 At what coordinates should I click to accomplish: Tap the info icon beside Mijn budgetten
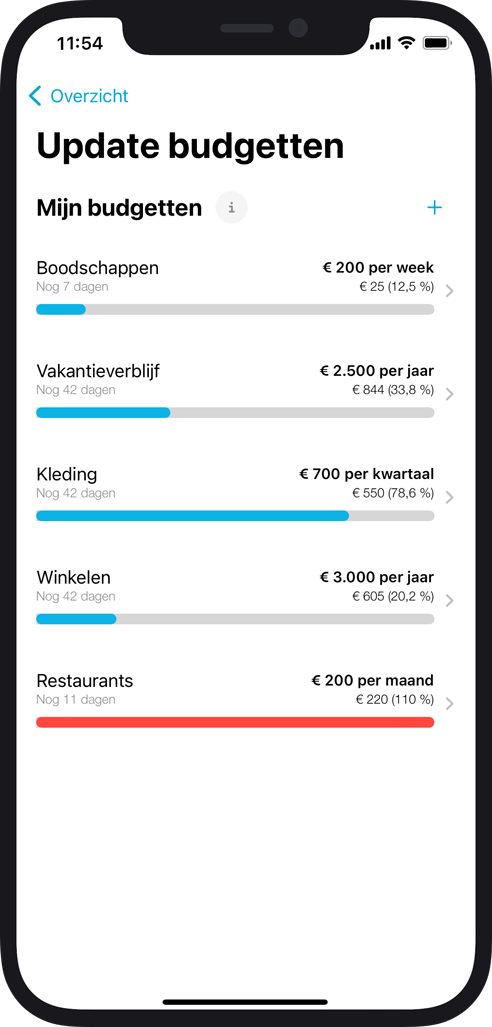(x=231, y=208)
